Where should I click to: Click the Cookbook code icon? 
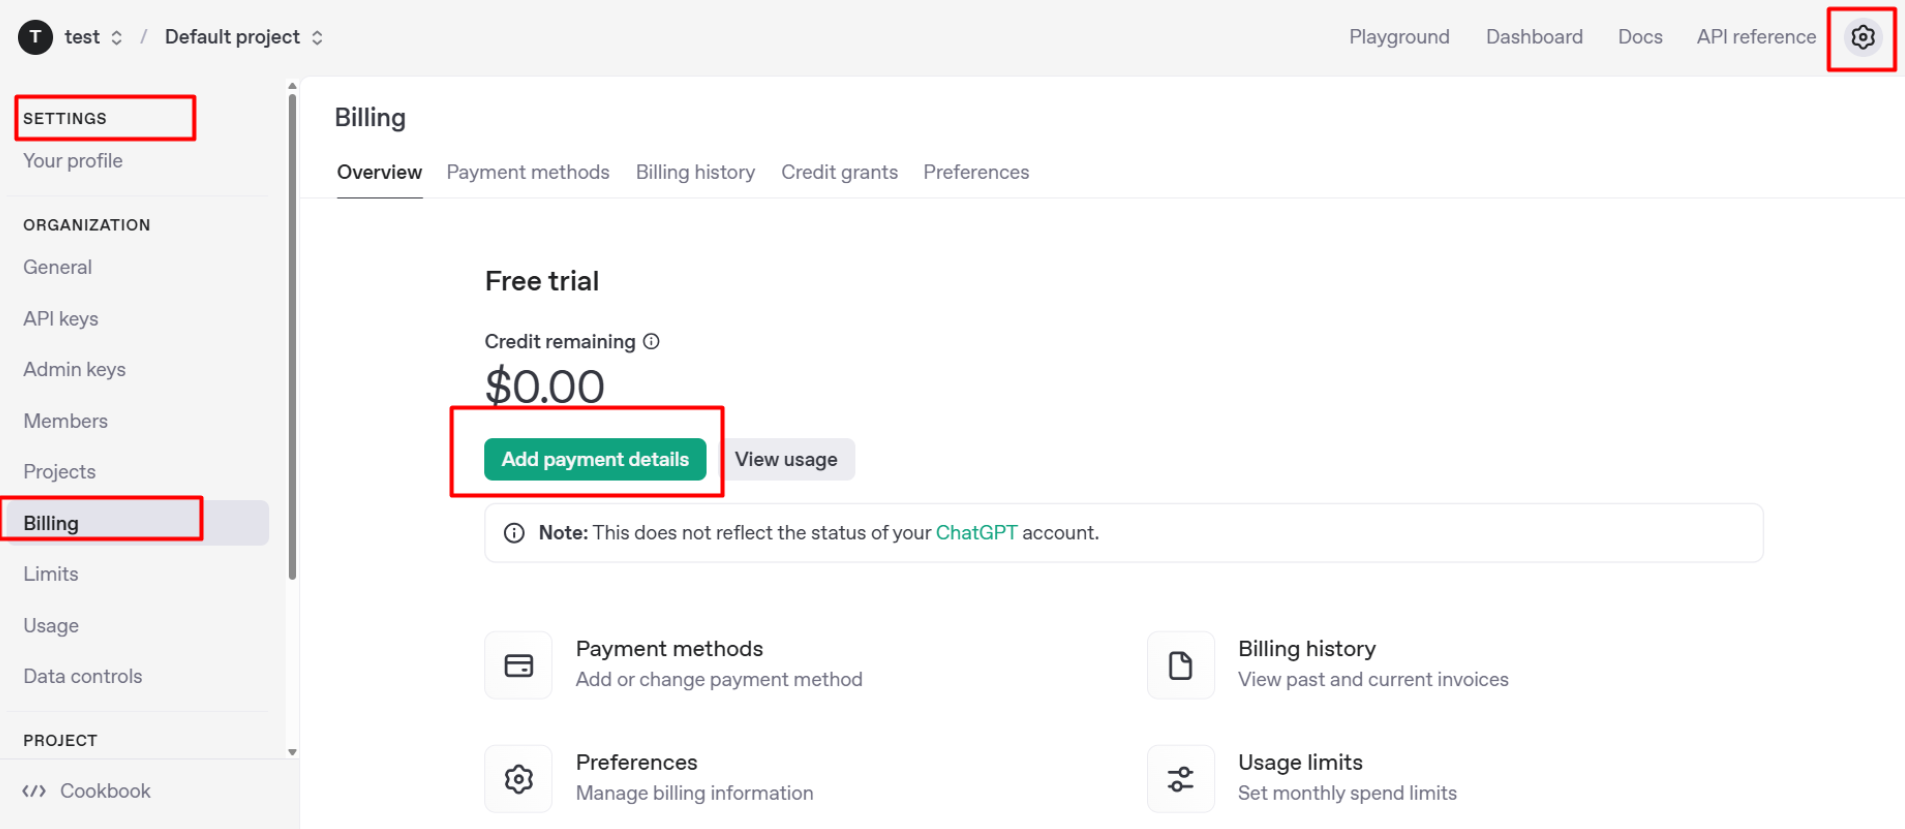pyautogui.click(x=35, y=791)
